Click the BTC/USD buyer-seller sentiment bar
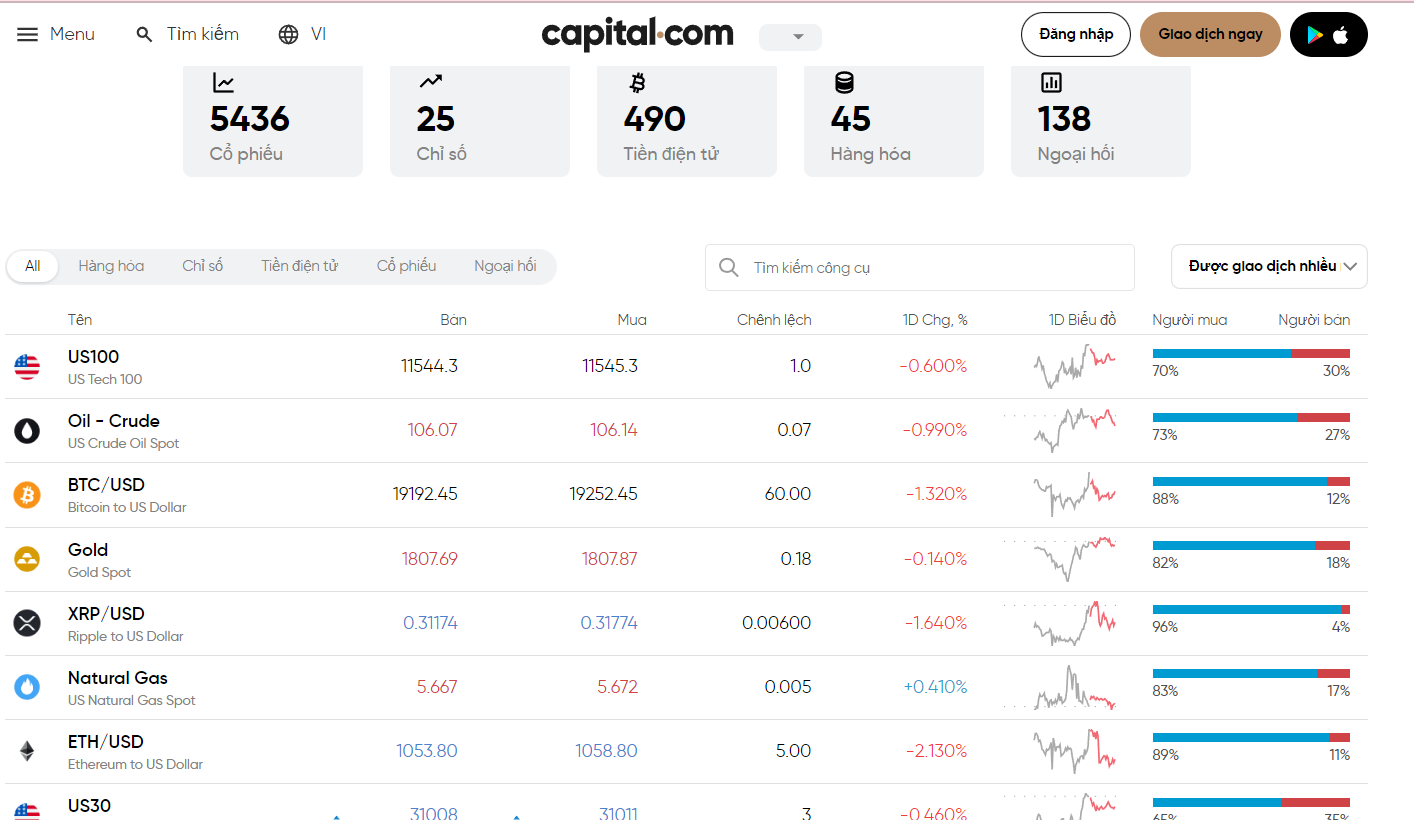Screen dimensions: 1414x820 pos(1251,481)
